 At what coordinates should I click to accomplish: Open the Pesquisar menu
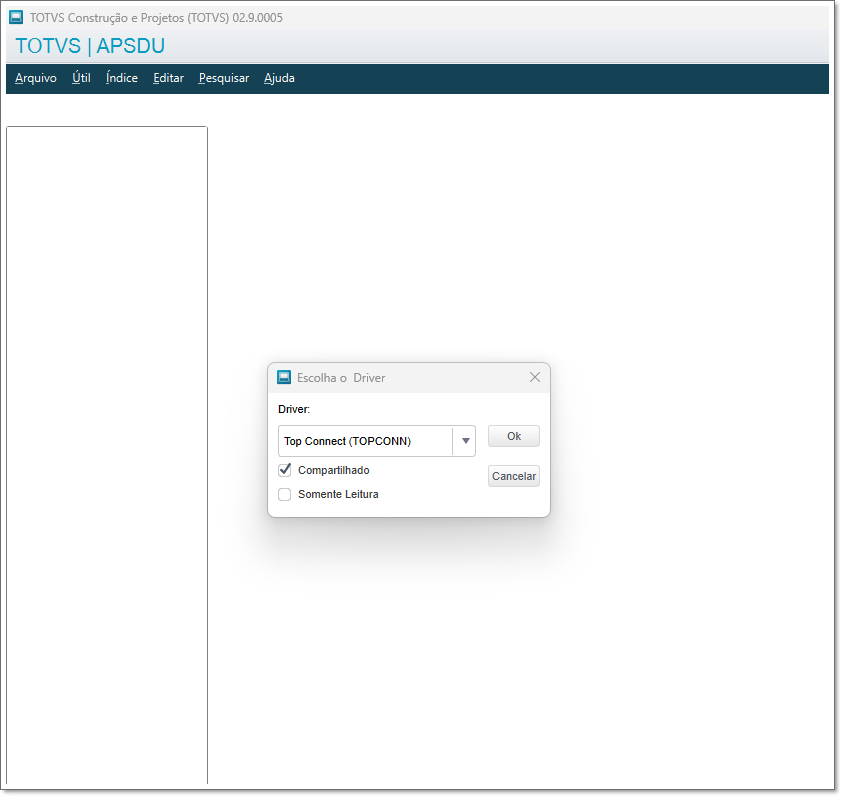point(224,78)
